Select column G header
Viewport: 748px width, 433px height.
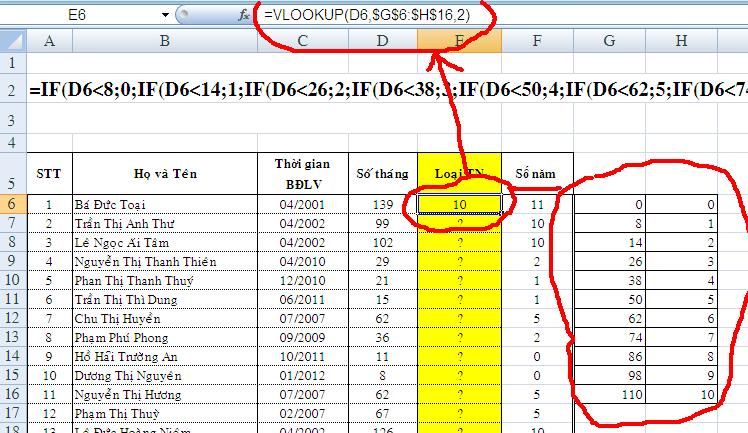click(x=609, y=41)
